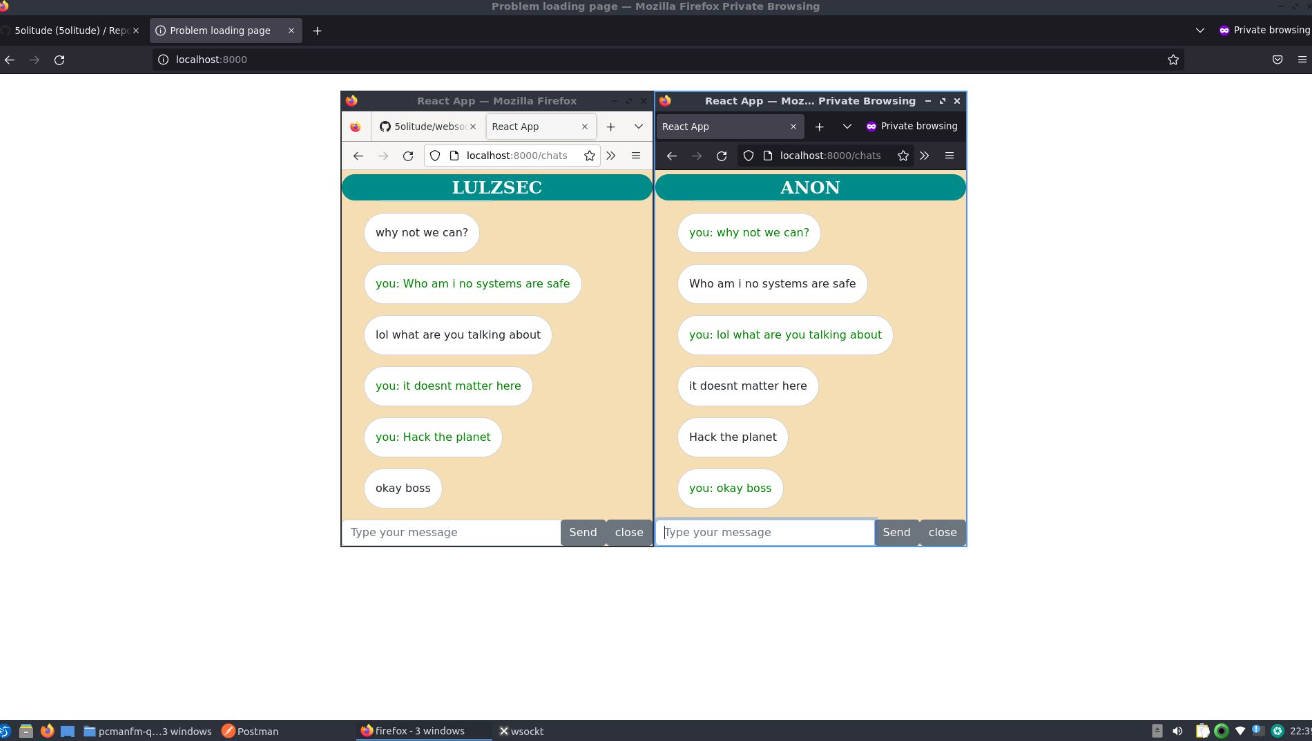Expand the tab list chevron in LULZSEC window
The height and width of the screenshot is (741, 1312).
(638, 126)
